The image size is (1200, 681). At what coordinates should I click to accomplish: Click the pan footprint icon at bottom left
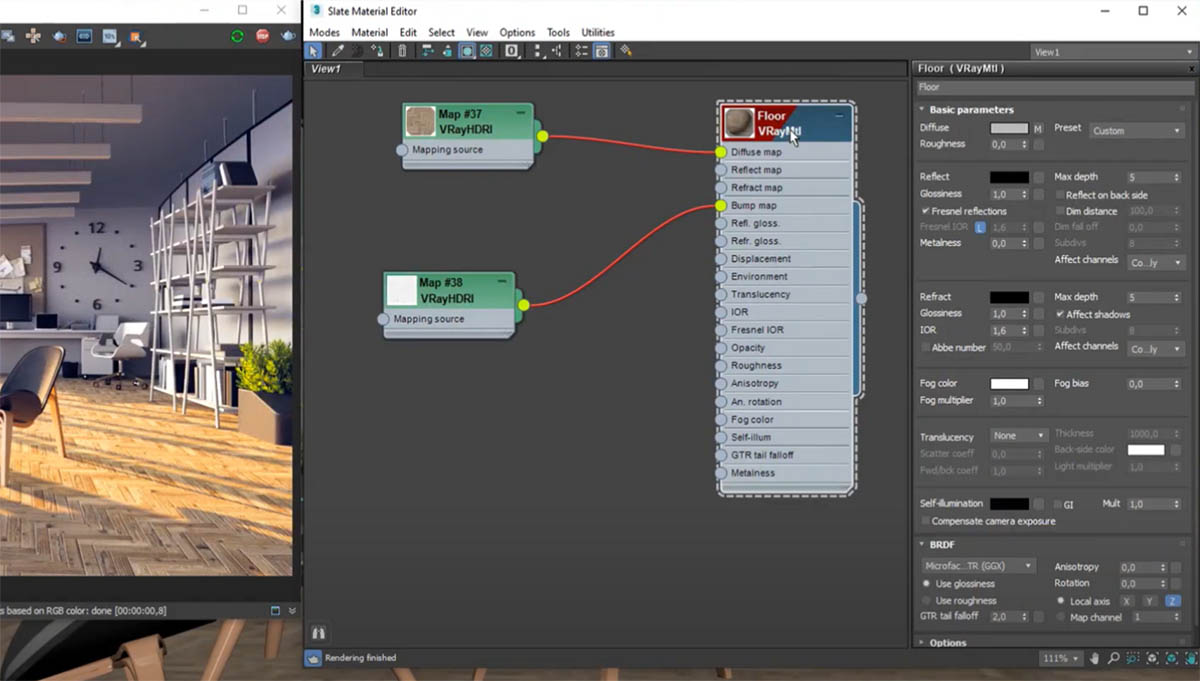tap(318, 633)
